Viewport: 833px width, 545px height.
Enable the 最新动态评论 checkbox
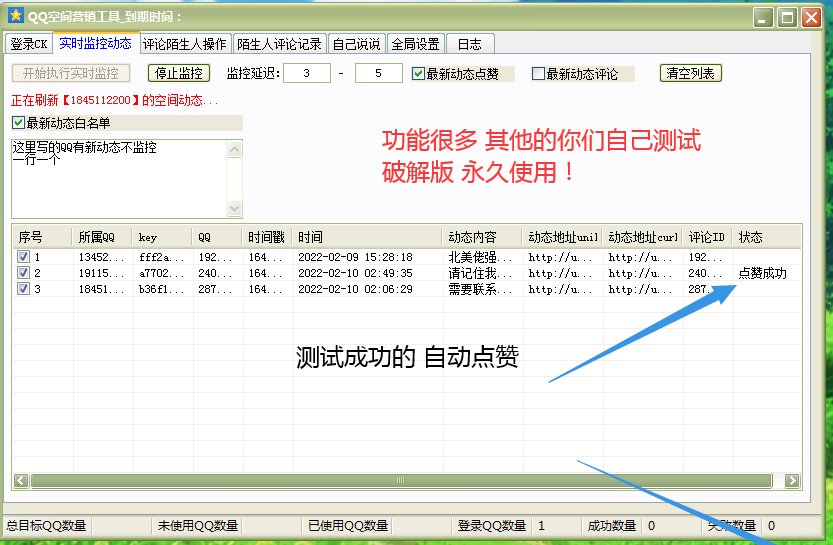click(538, 74)
